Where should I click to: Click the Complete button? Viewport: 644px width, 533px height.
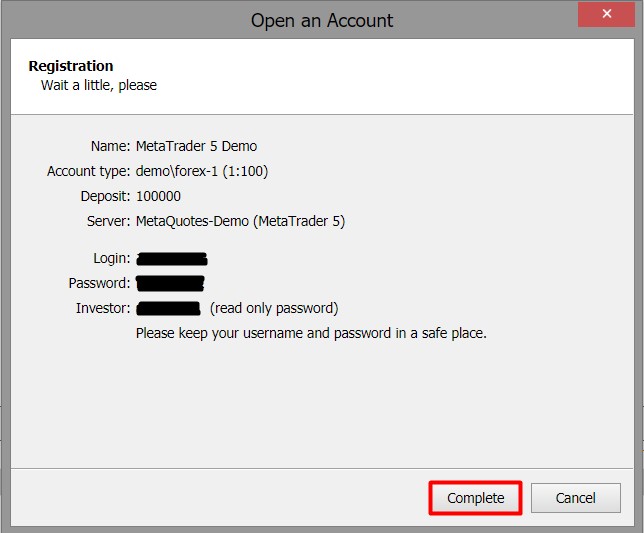(x=475, y=498)
